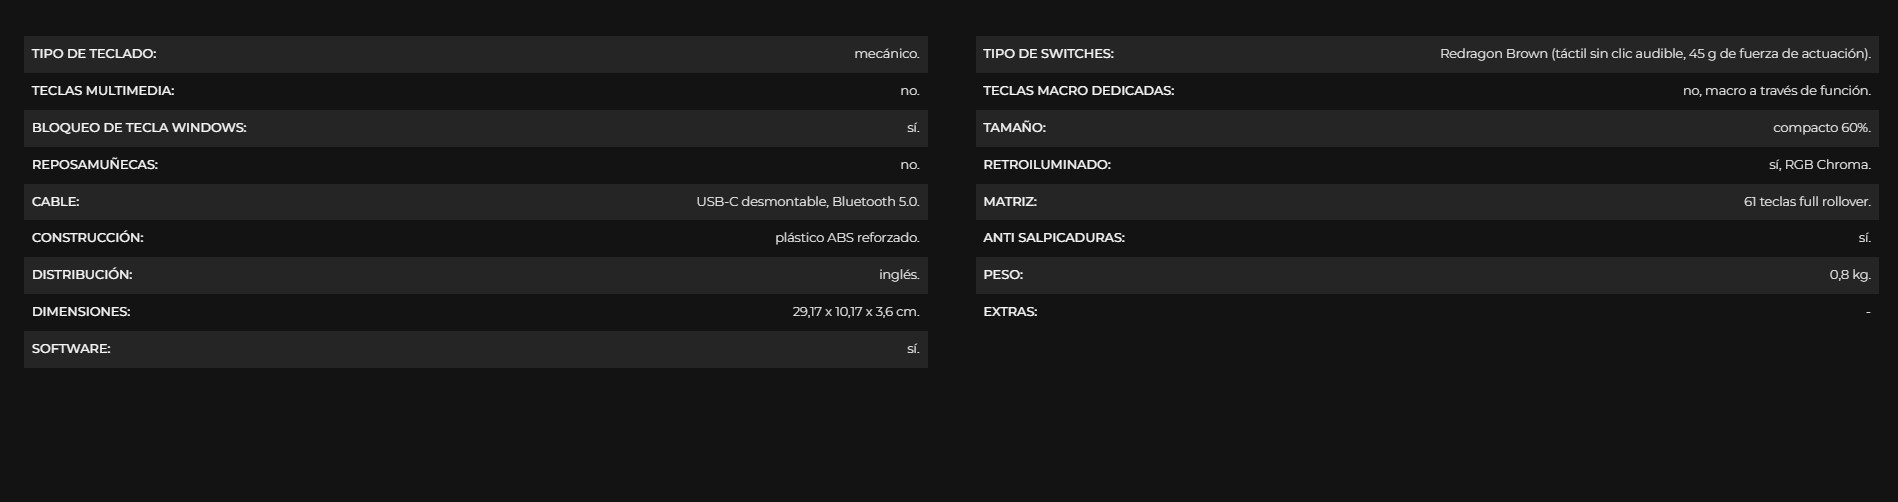1898x502 pixels.
Task: Click the CONSTRUCCIÓN label
Action: point(88,238)
